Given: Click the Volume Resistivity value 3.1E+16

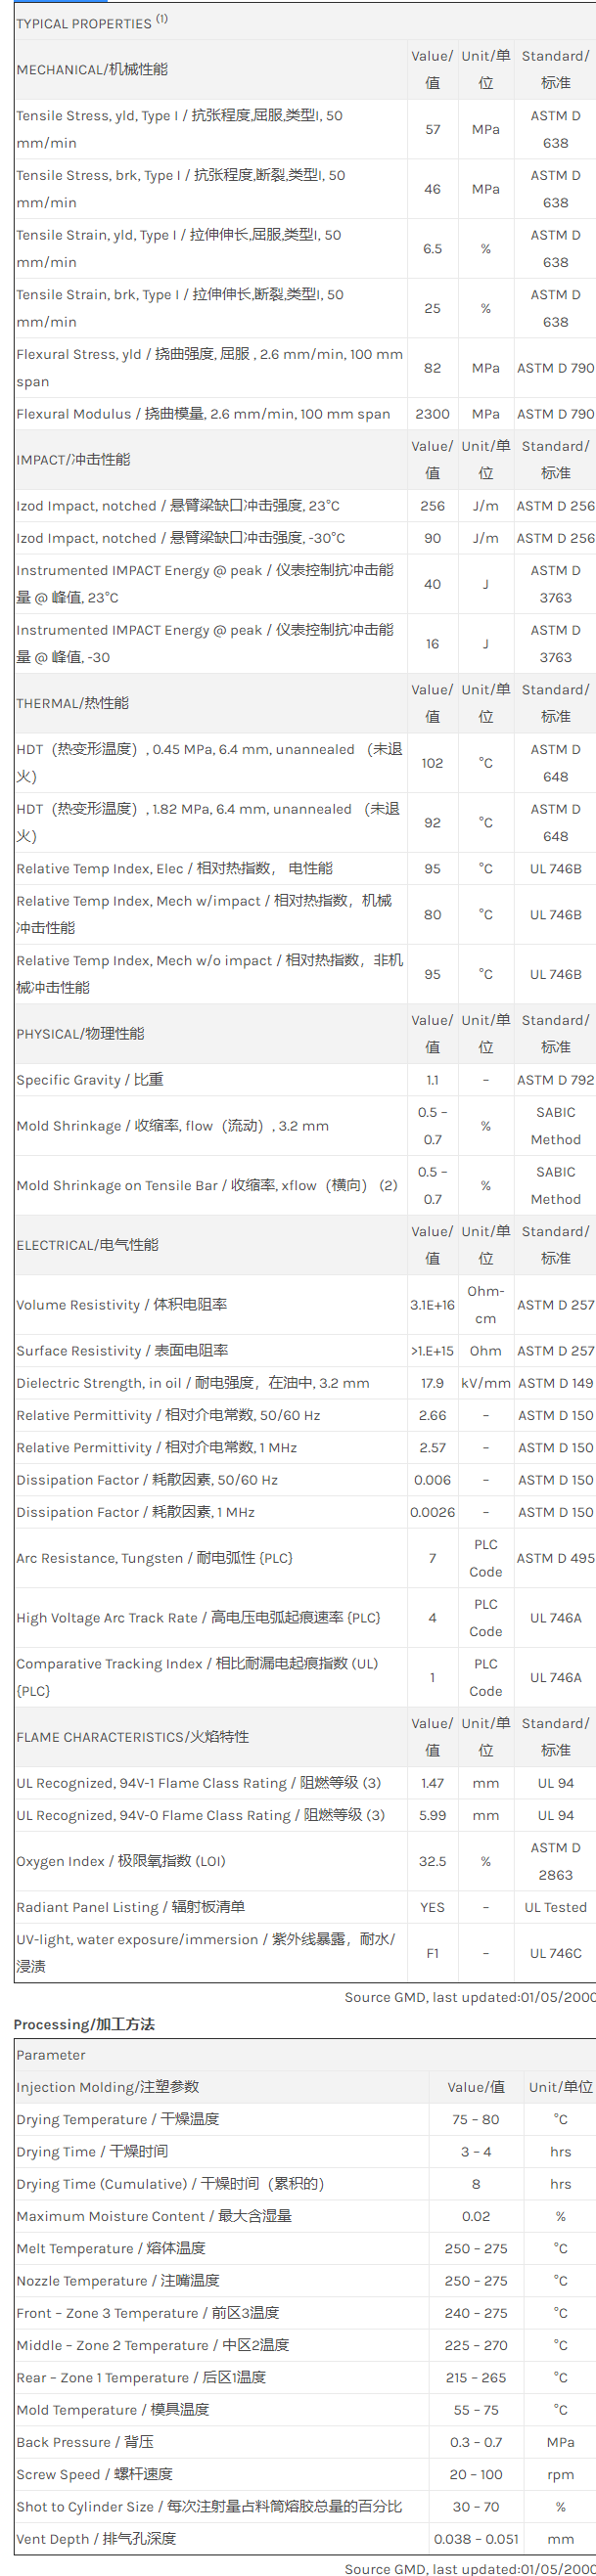Looking at the screenshot, I should (x=432, y=1305).
